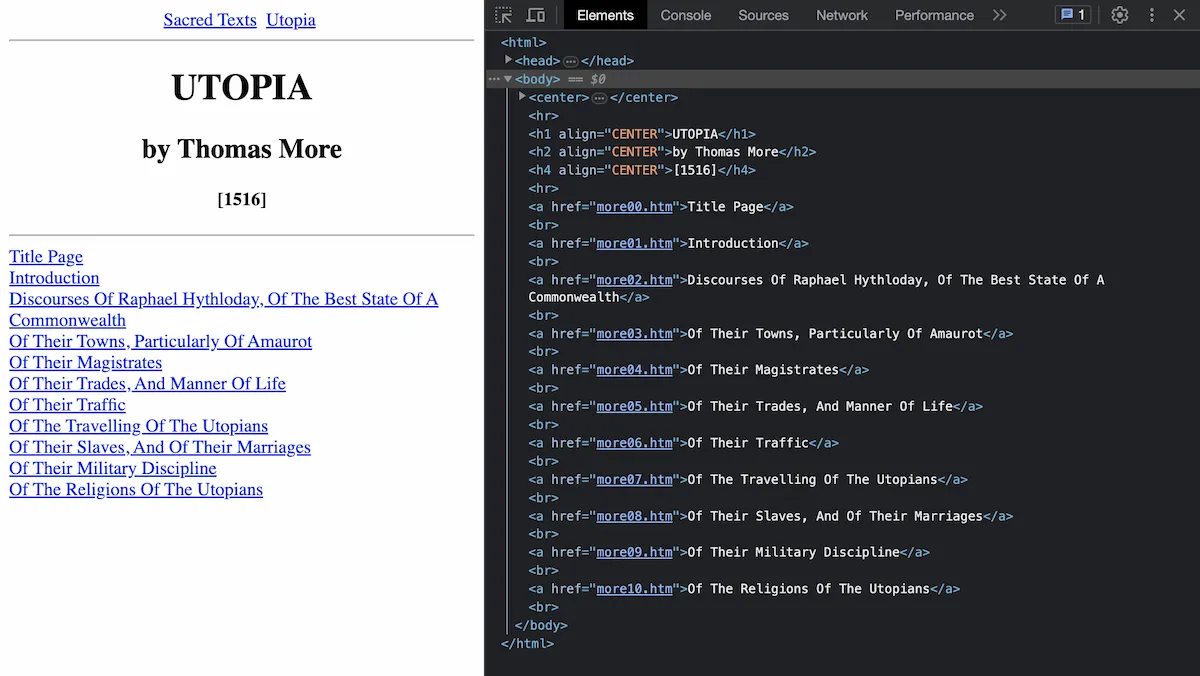Viewport: 1200px width, 676px height.
Task: Click more10.htm href in DevTools
Action: point(634,589)
